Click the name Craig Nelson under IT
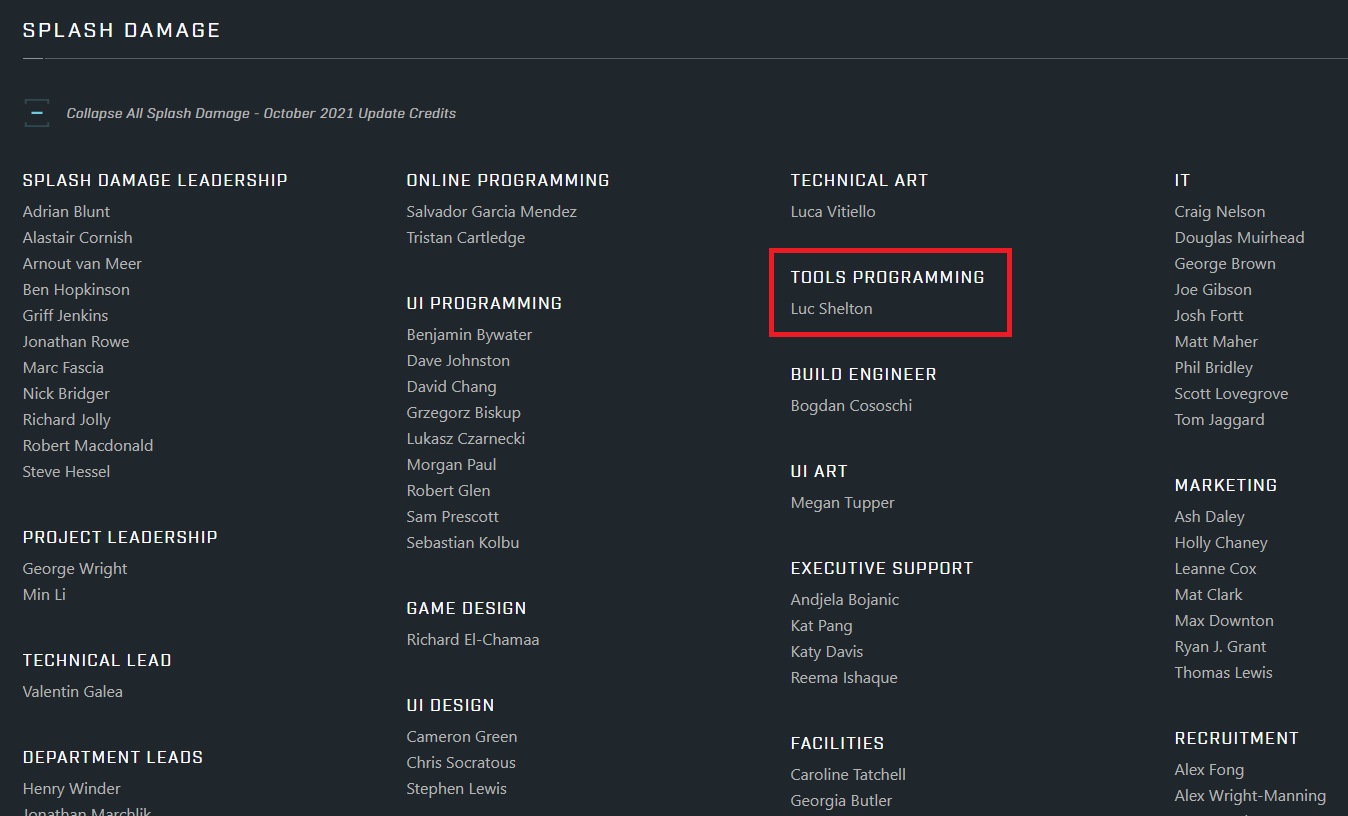 pyautogui.click(x=1220, y=212)
